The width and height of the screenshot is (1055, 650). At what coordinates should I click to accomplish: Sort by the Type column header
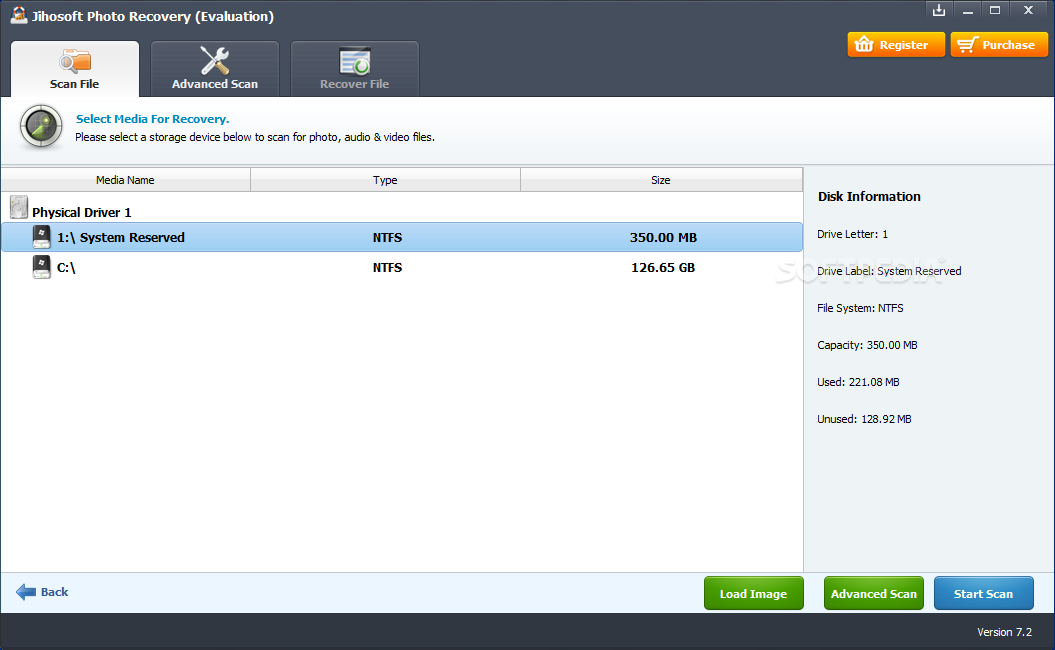coord(386,180)
